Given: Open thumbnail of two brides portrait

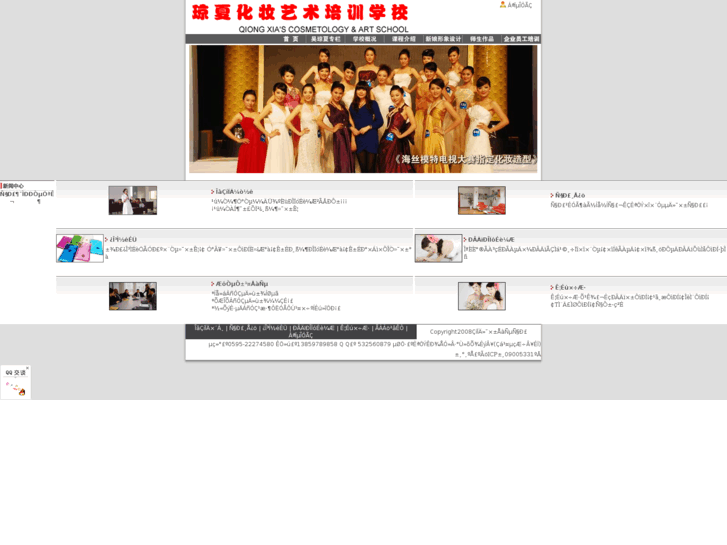Looking at the screenshot, I should pos(482,296).
